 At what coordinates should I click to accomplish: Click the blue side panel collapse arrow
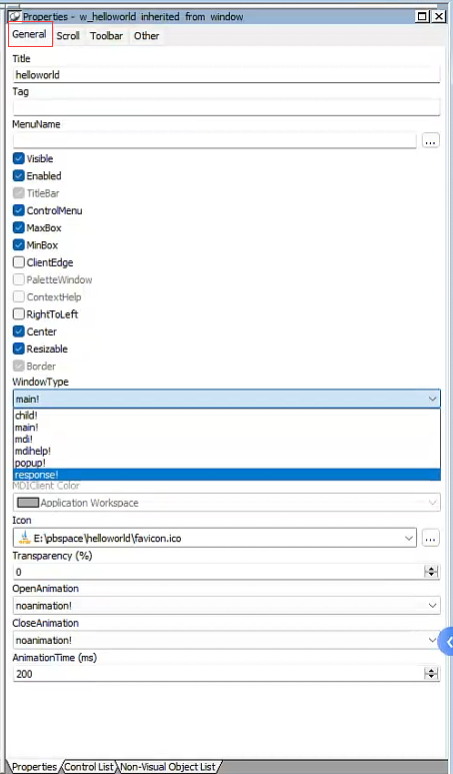coord(447,642)
